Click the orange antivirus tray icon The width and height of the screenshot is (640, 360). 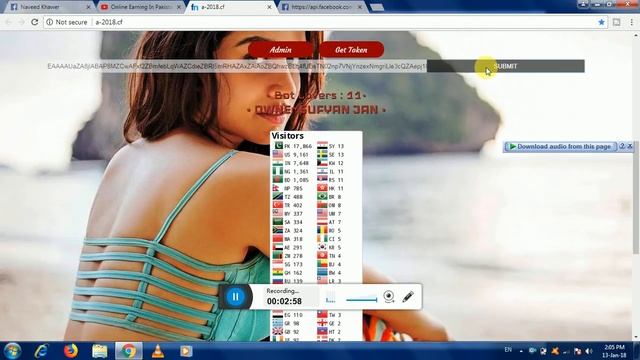click(555, 351)
